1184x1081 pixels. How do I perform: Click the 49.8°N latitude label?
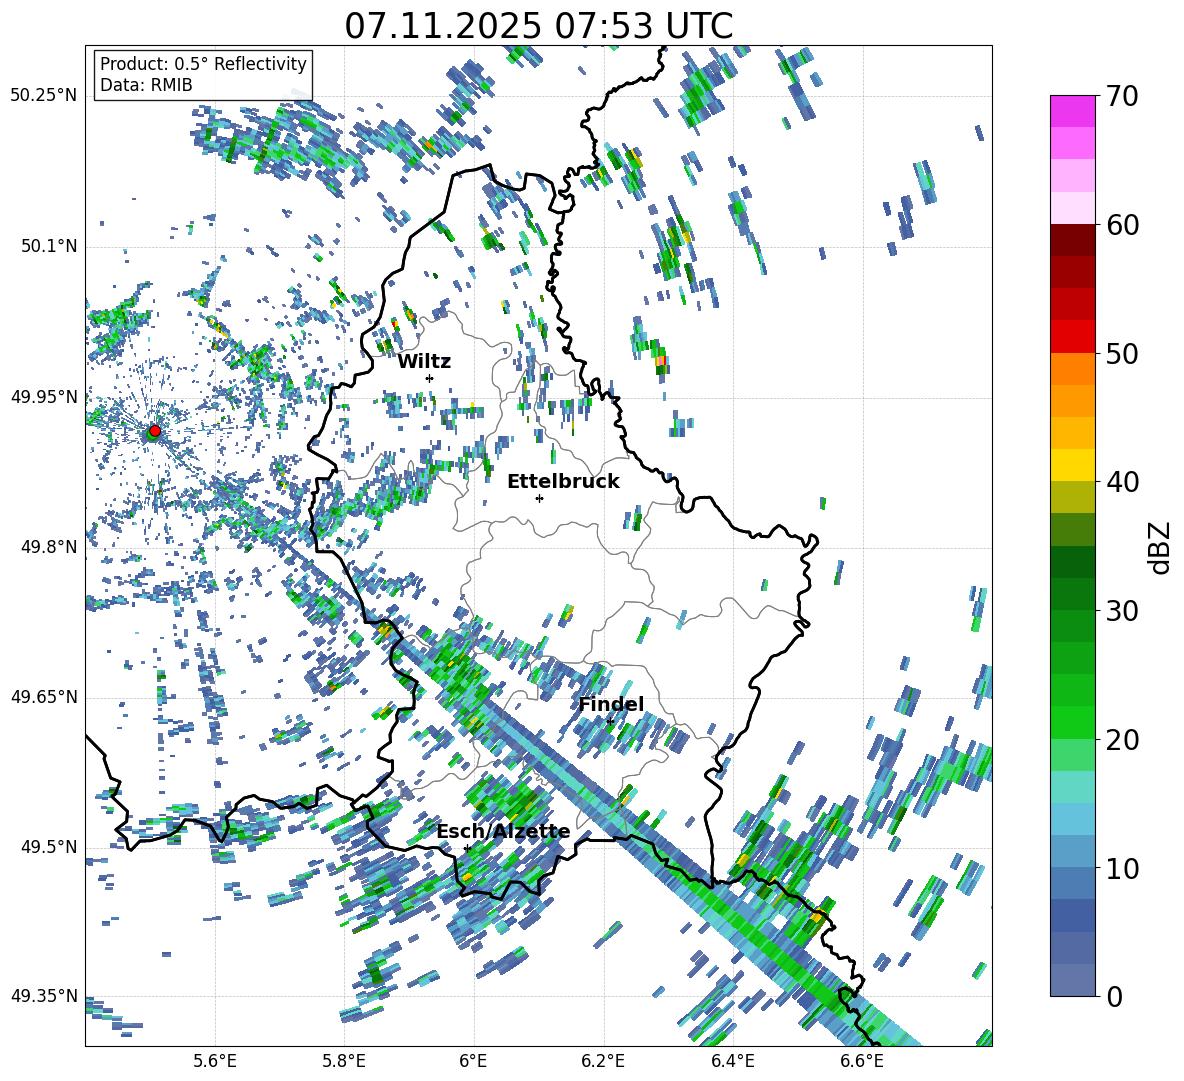(48, 547)
